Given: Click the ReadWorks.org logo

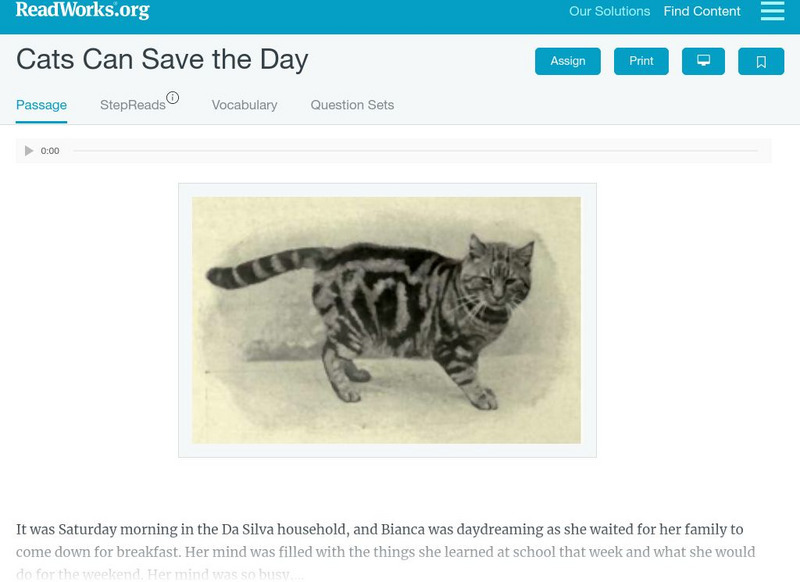Looking at the screenshot, I should [x=82, y=11].
